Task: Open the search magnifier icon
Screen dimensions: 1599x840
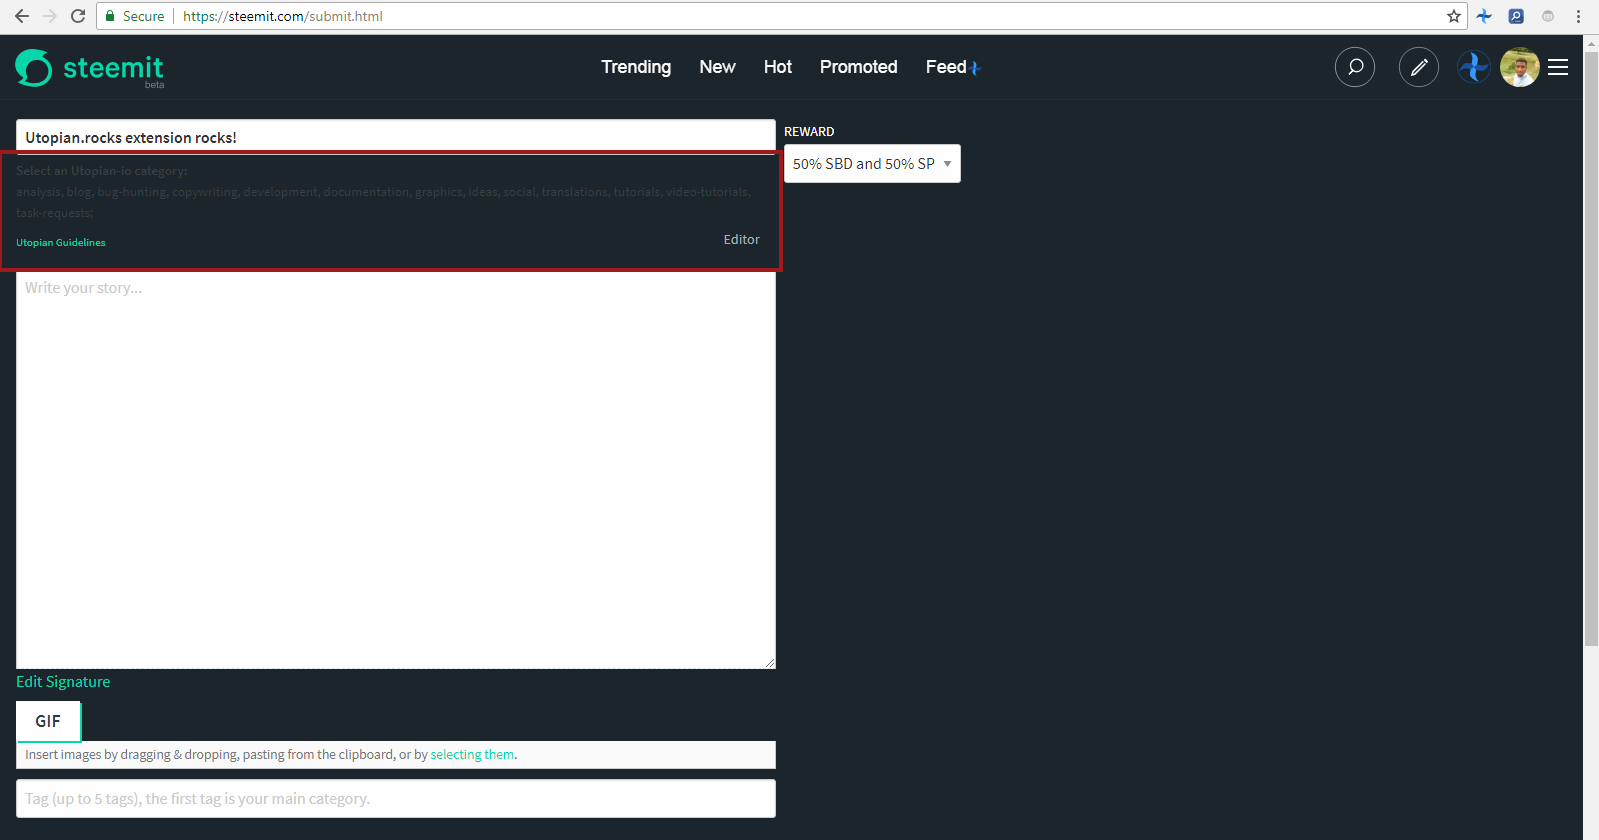Action: pyautogui.click(x=1355, y=67)
